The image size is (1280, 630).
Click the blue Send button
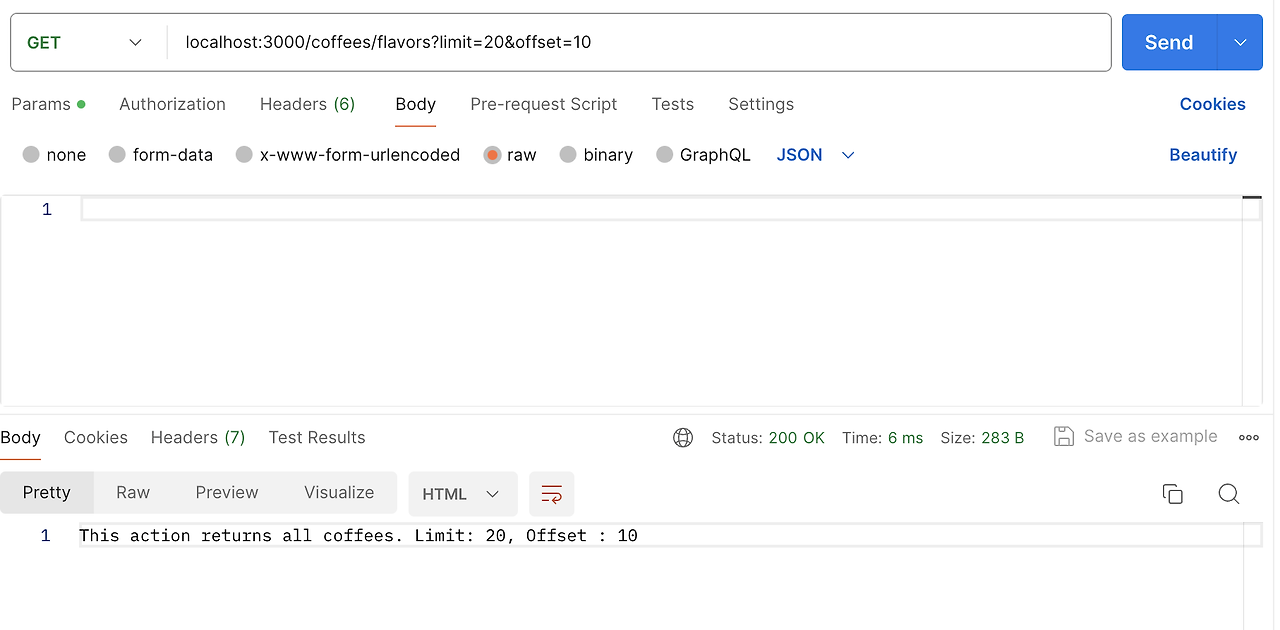pyautogui.click(x=1169, y=42)
